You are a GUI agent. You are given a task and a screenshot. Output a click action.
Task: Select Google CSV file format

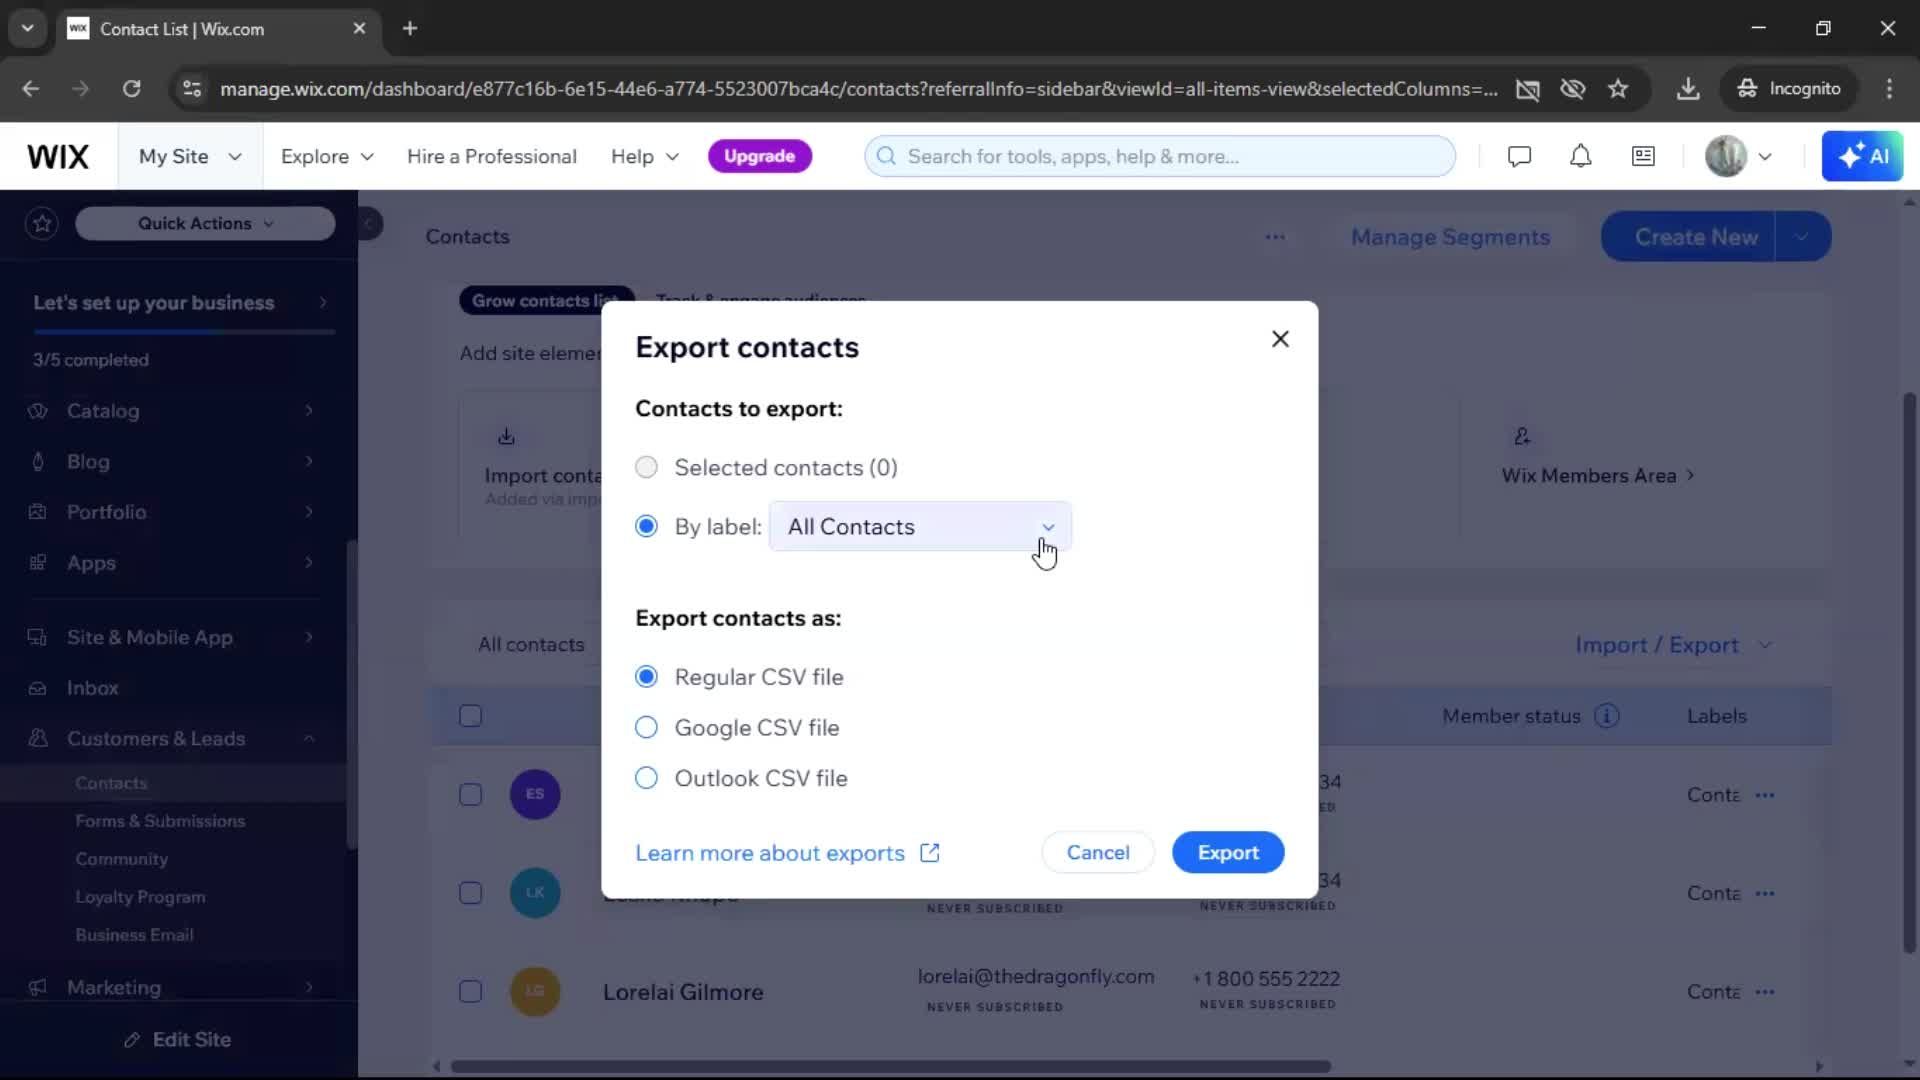click(646, 727)
